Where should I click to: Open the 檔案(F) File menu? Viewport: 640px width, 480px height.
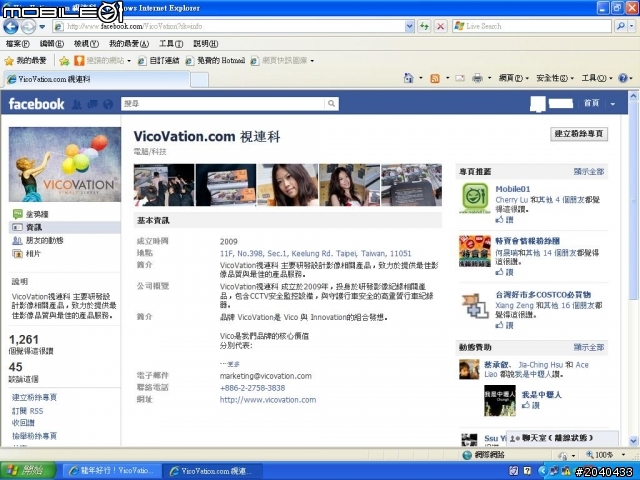(18, 44)
